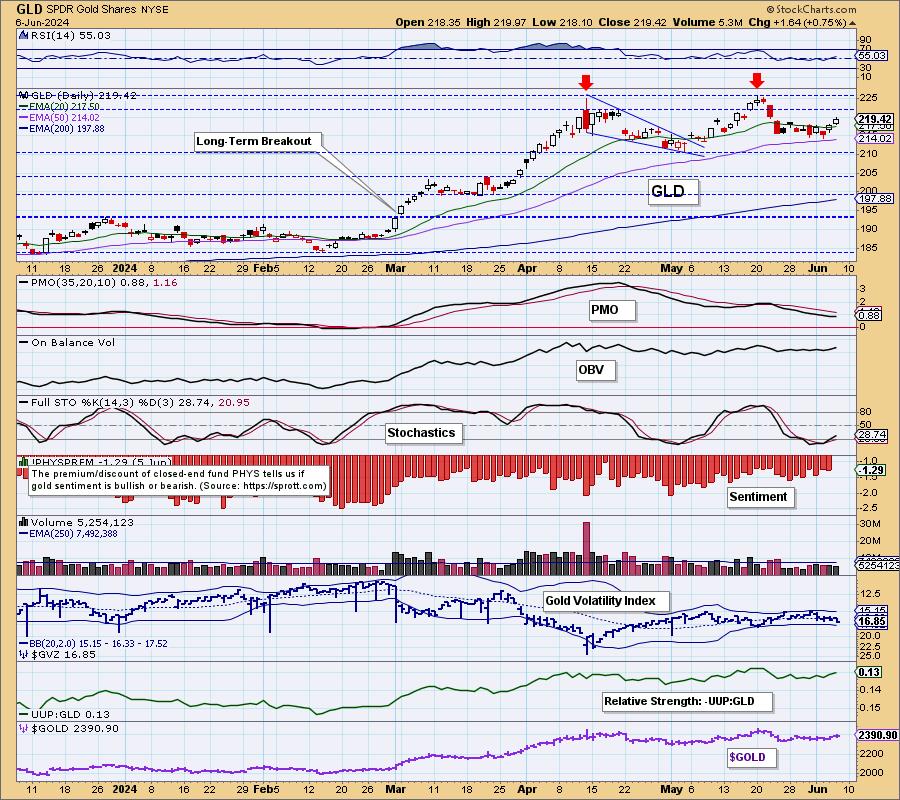Click the $GVZ 16.85 legend
The width and height of the screenshot is (900, 800).
57,654
